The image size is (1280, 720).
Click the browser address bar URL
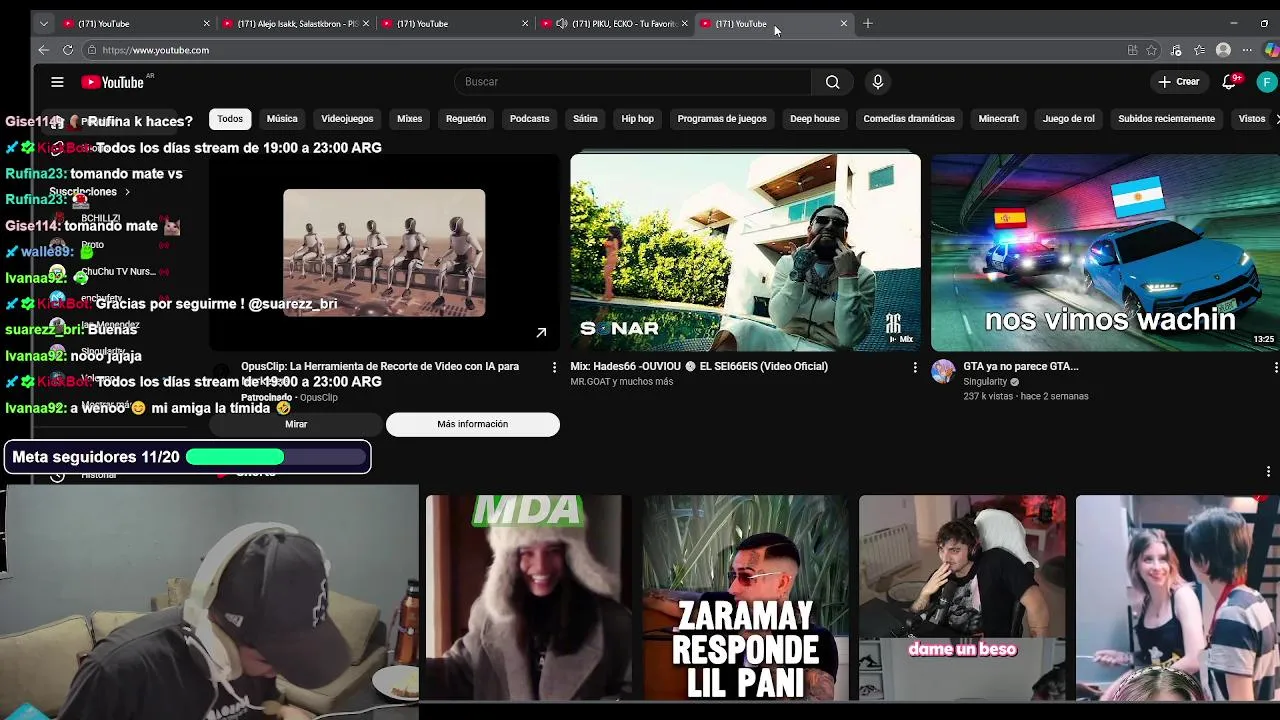click(x=155, y=50)
